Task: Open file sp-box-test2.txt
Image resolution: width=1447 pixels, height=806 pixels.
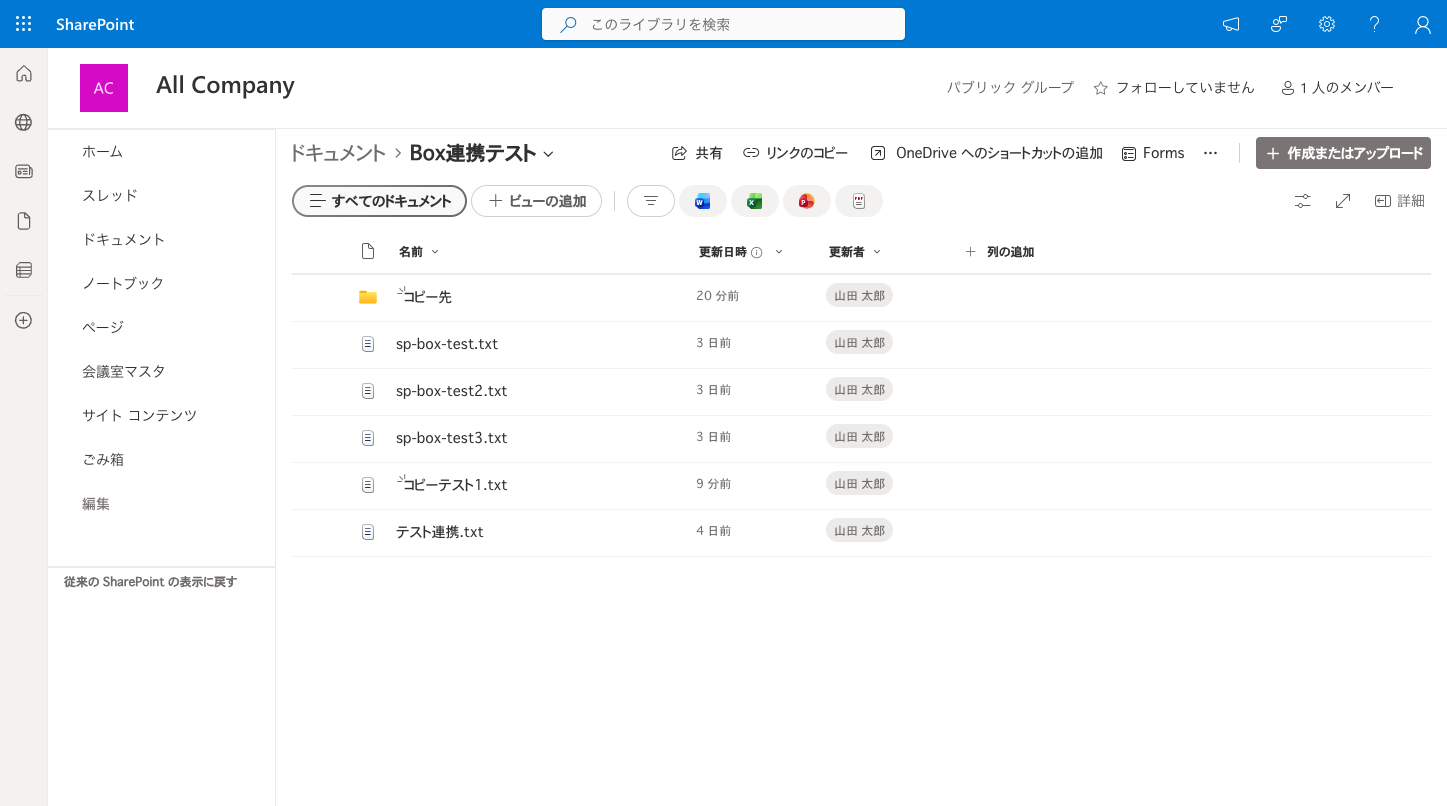Action: pyautogui.click(x=451, y=391)
